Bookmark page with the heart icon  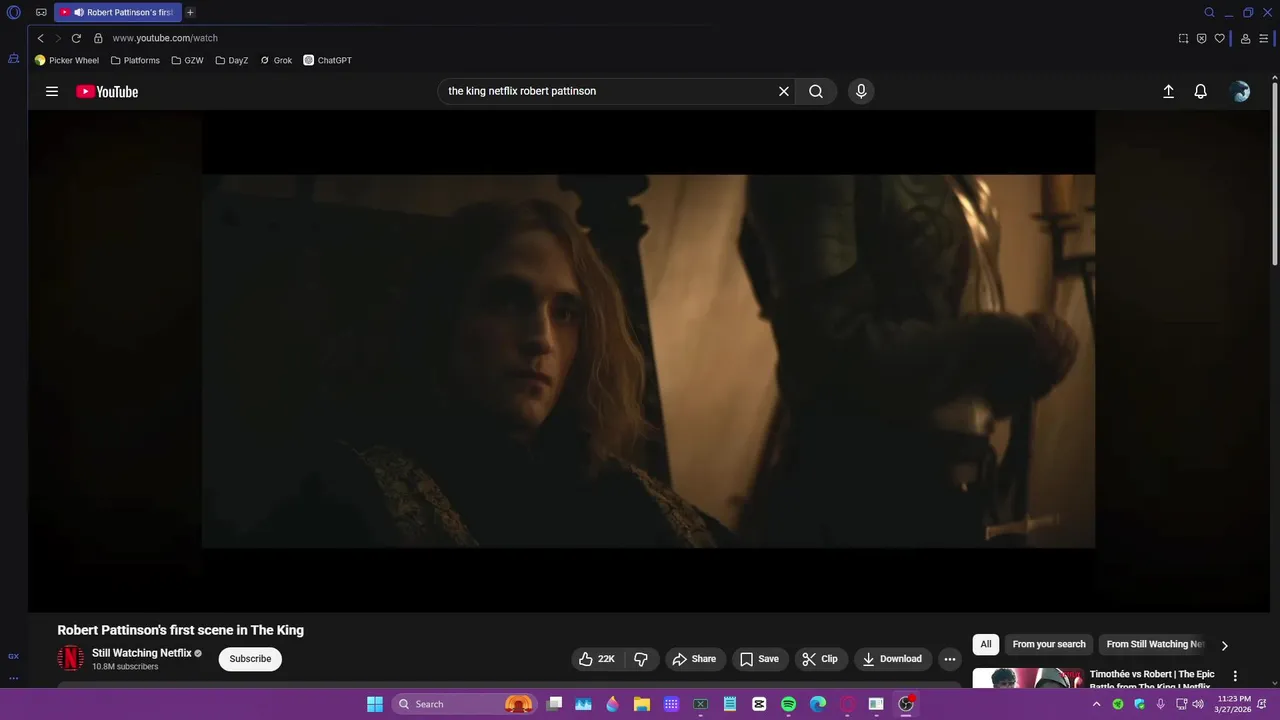pyautogui.click(x=1219, y=38)
